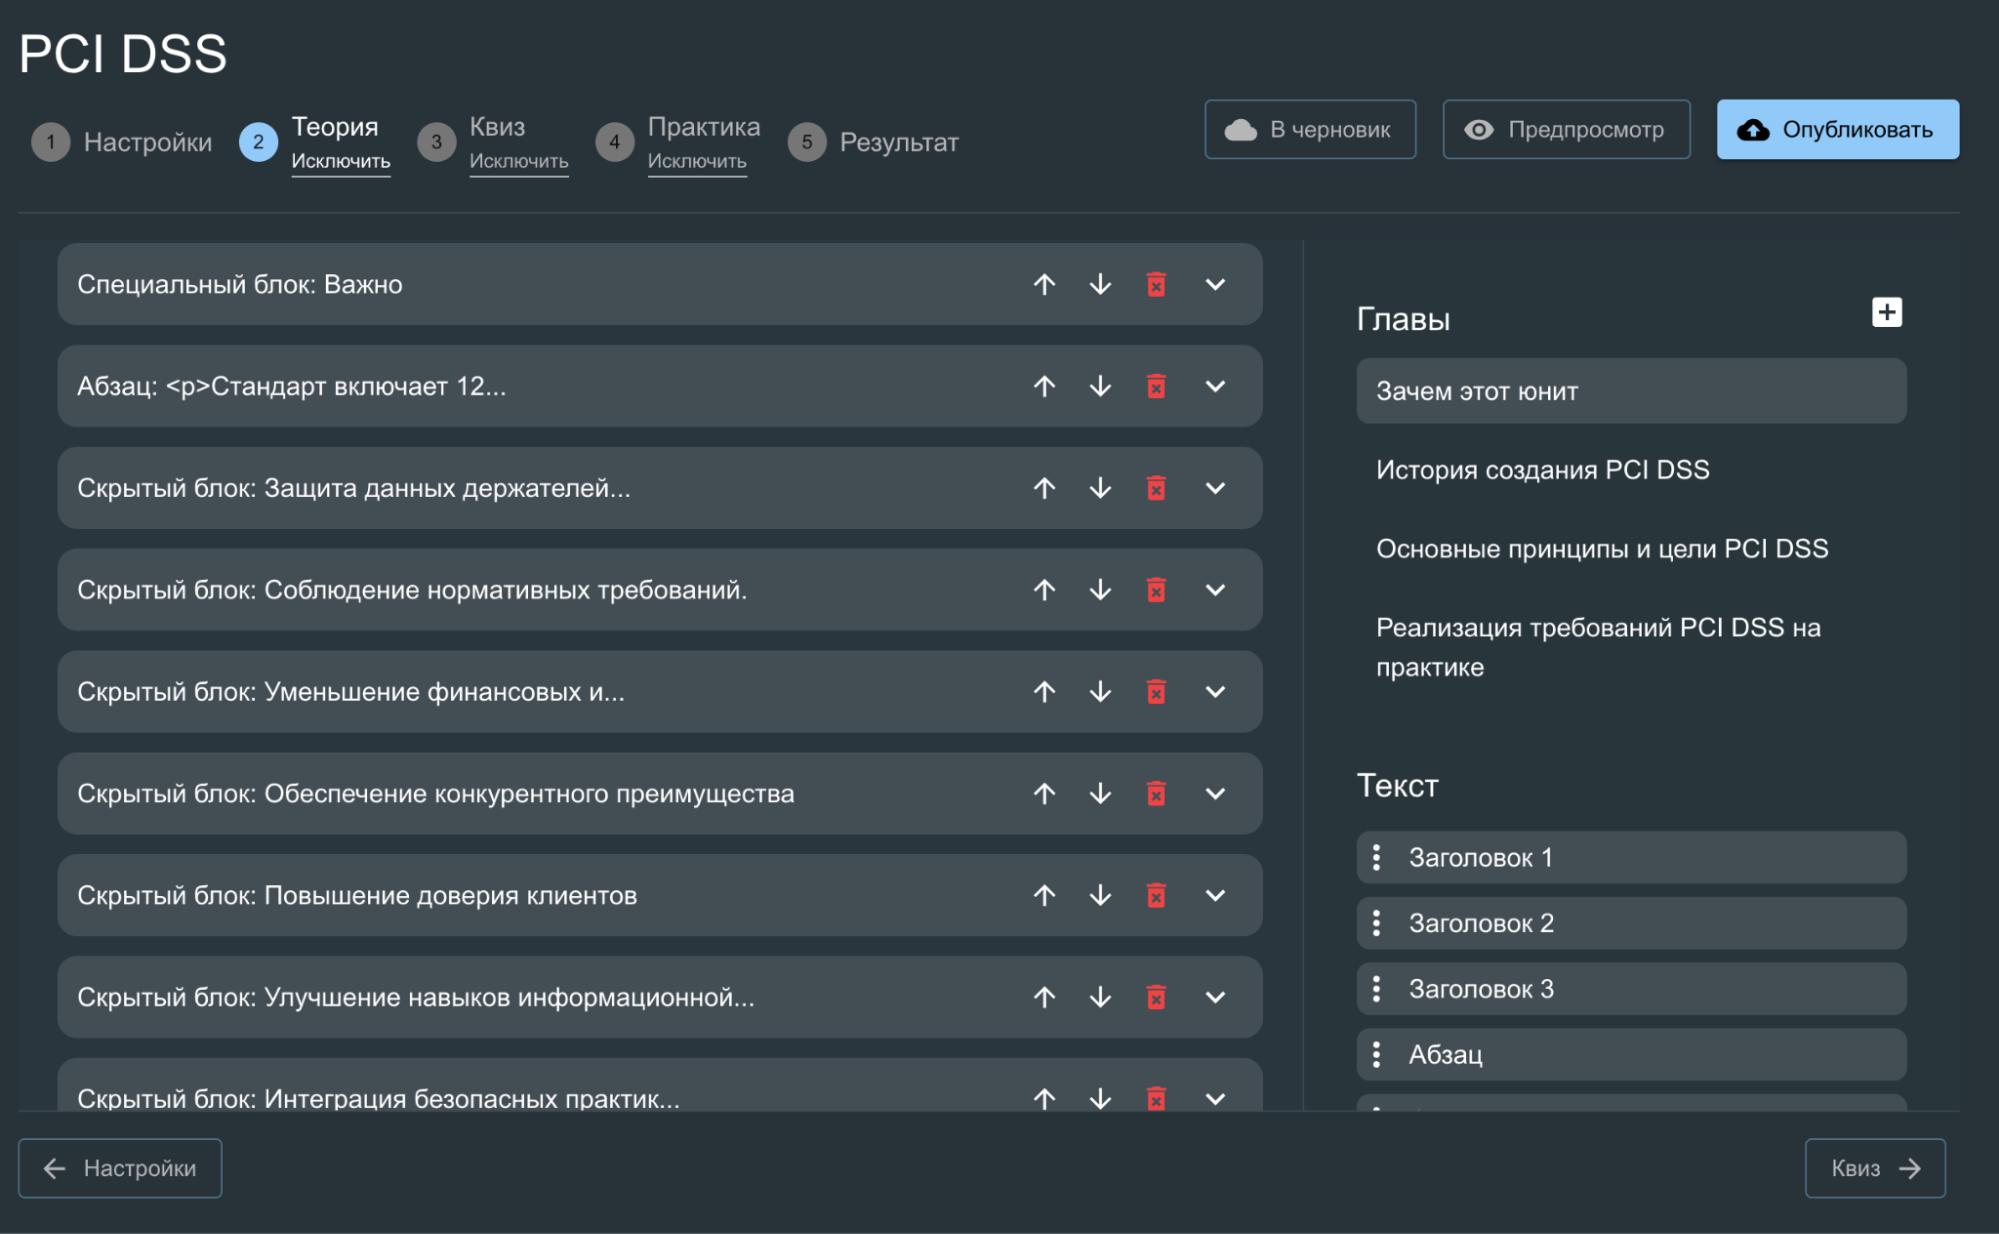This screenshot has height=1234, width=1999.
Task: Open Предпросмотр with the eye icon
Action: (1566, 130)
